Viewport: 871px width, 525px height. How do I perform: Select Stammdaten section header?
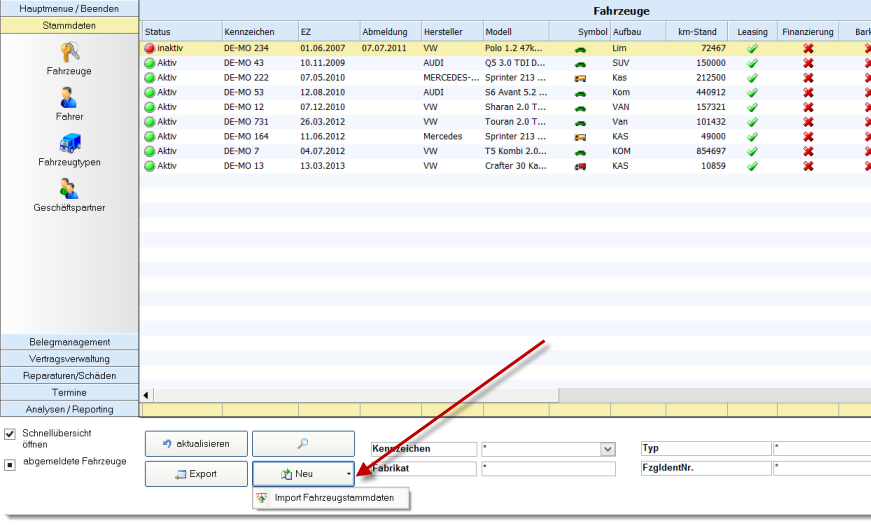coord(69,26)
